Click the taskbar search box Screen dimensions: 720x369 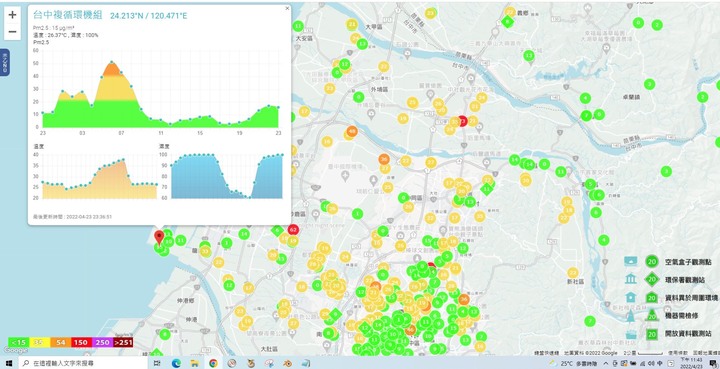(x=83, y=363)
